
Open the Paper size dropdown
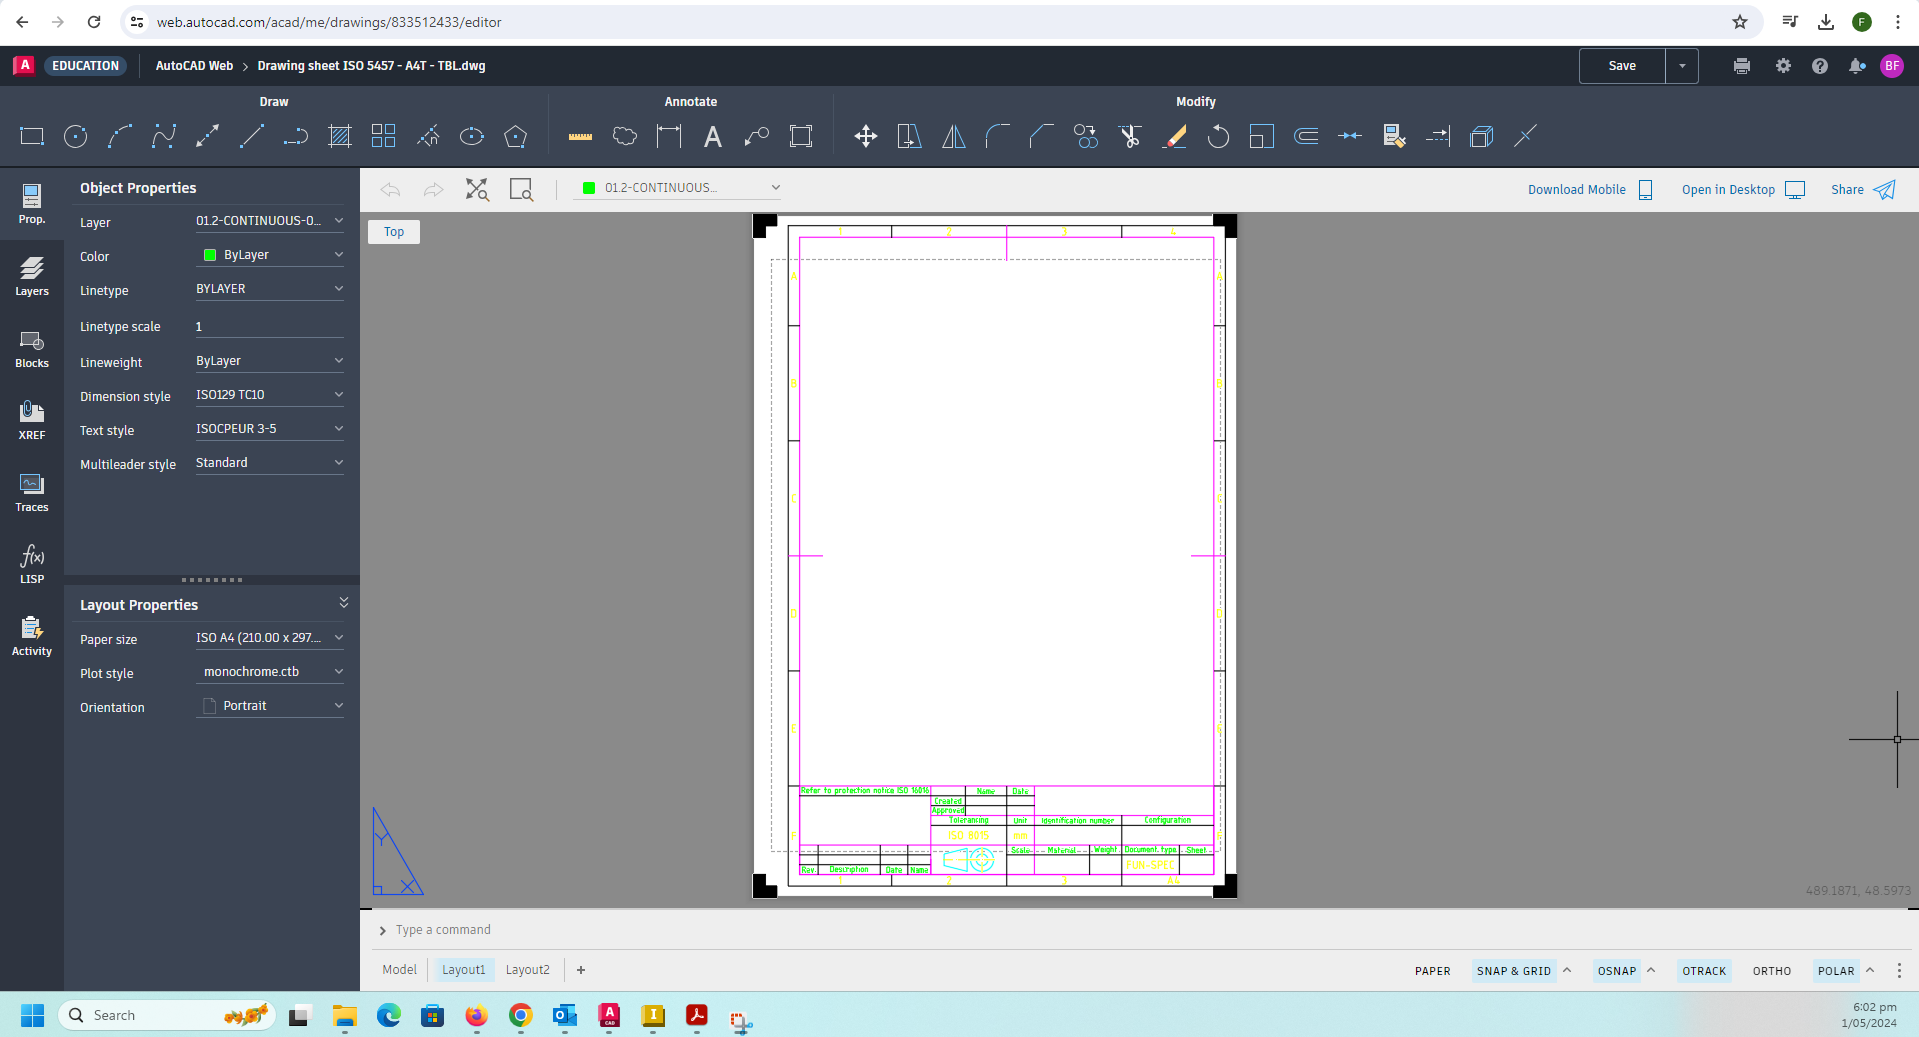(269, 638)
